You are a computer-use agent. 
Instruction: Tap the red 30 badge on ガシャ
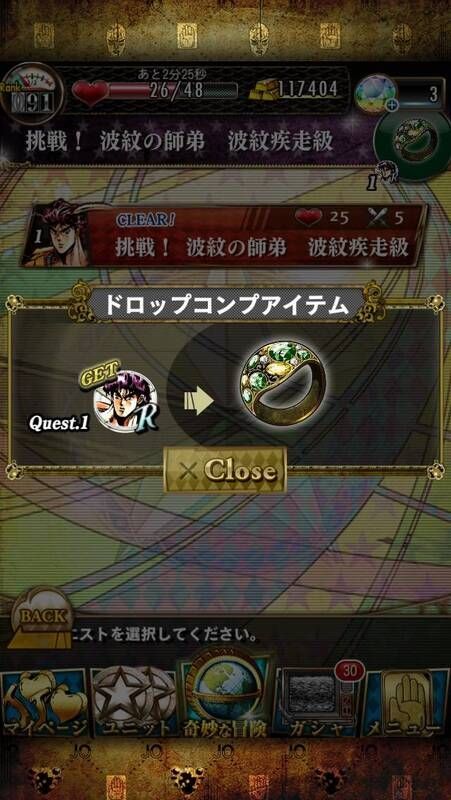350,670
